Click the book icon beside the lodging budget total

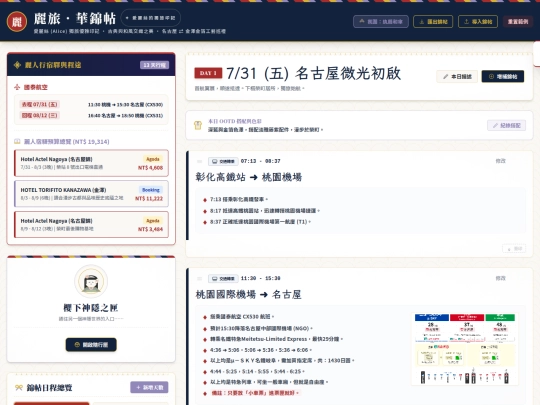pos(17,142)
